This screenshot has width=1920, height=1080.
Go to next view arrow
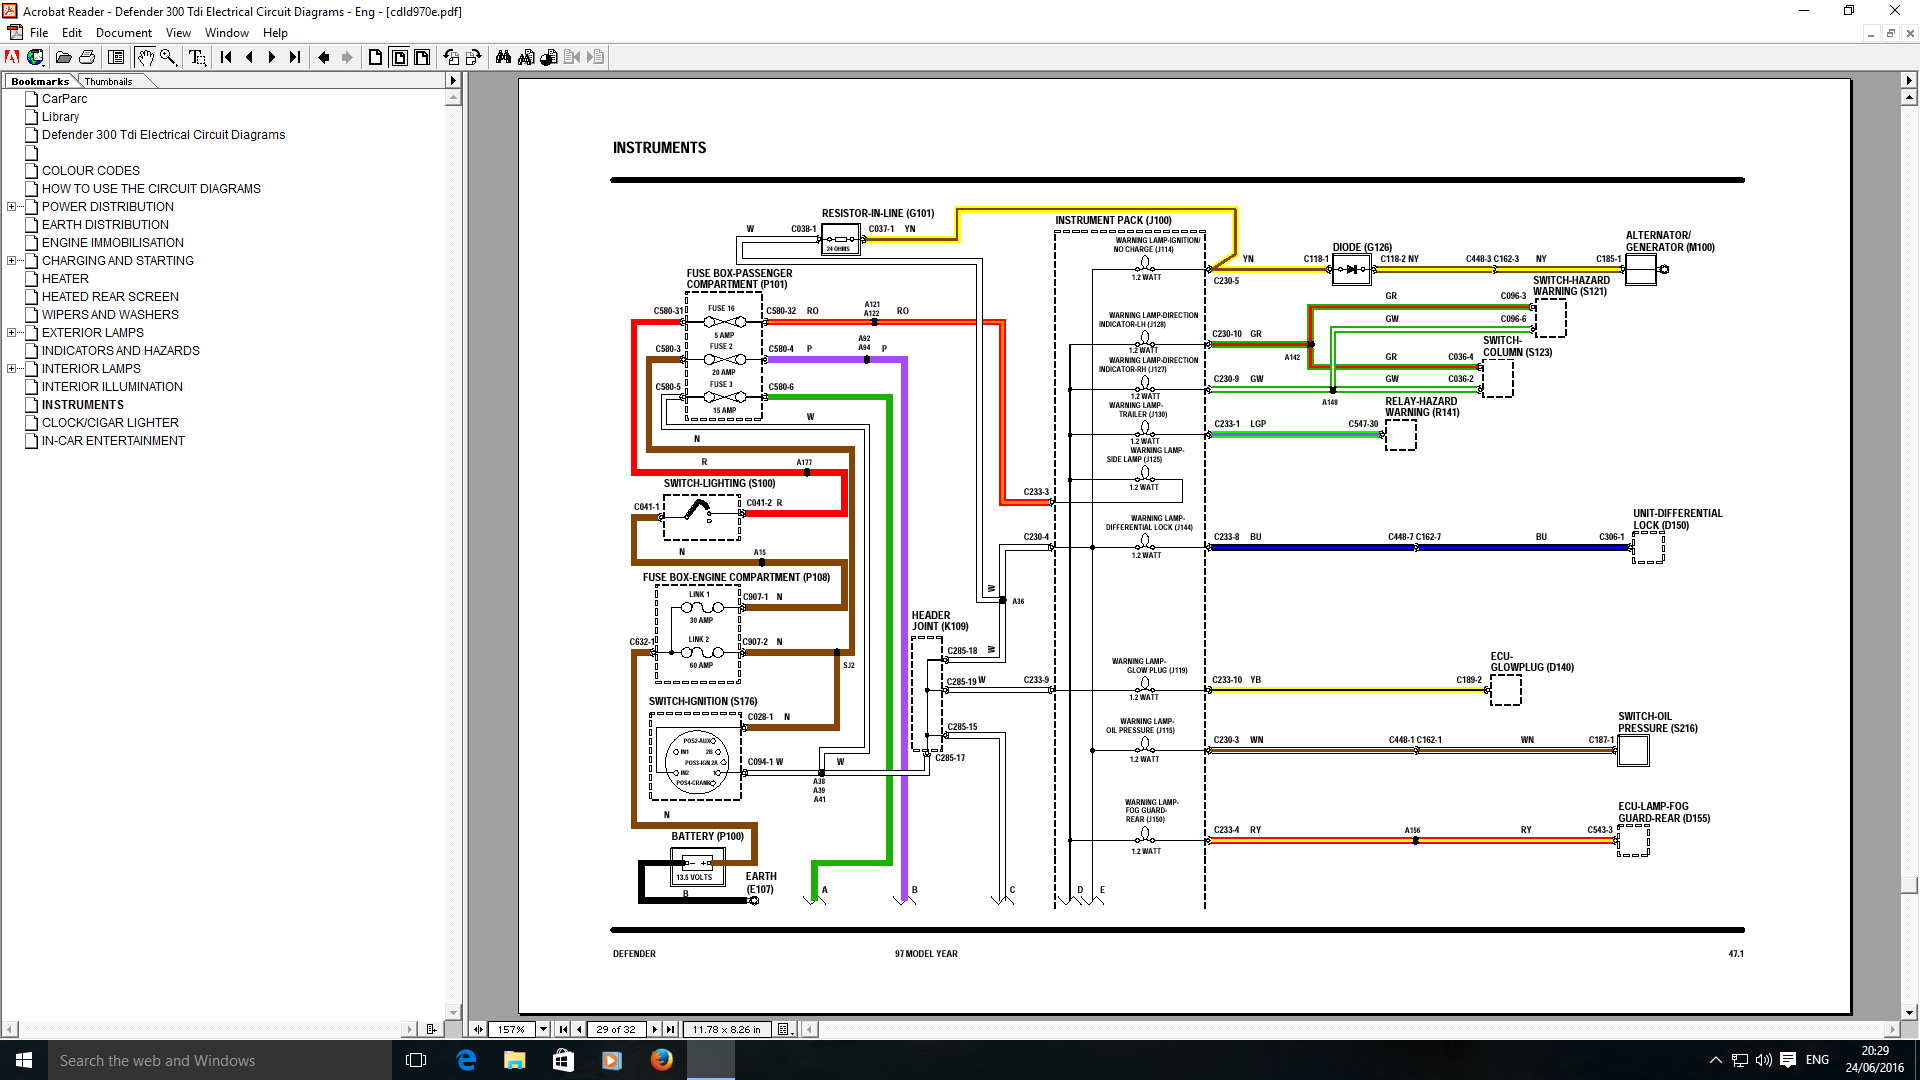coord(347,57)
